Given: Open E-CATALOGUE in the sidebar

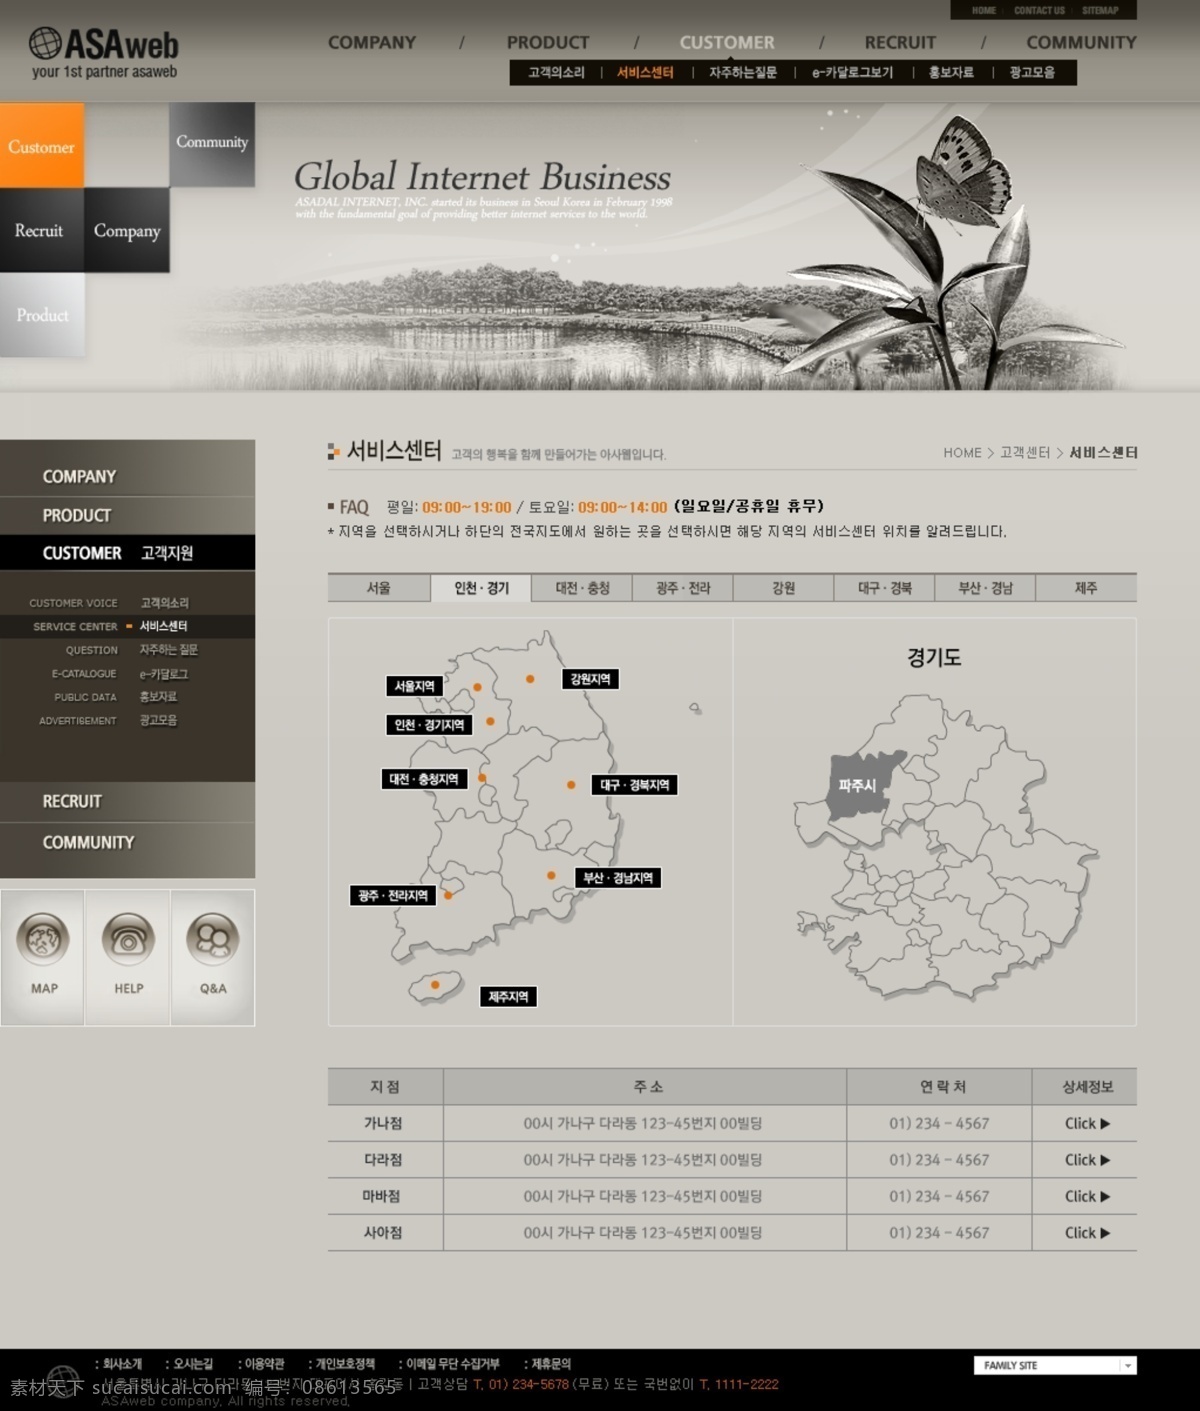Looking at the screenshot, I should 84,674.
